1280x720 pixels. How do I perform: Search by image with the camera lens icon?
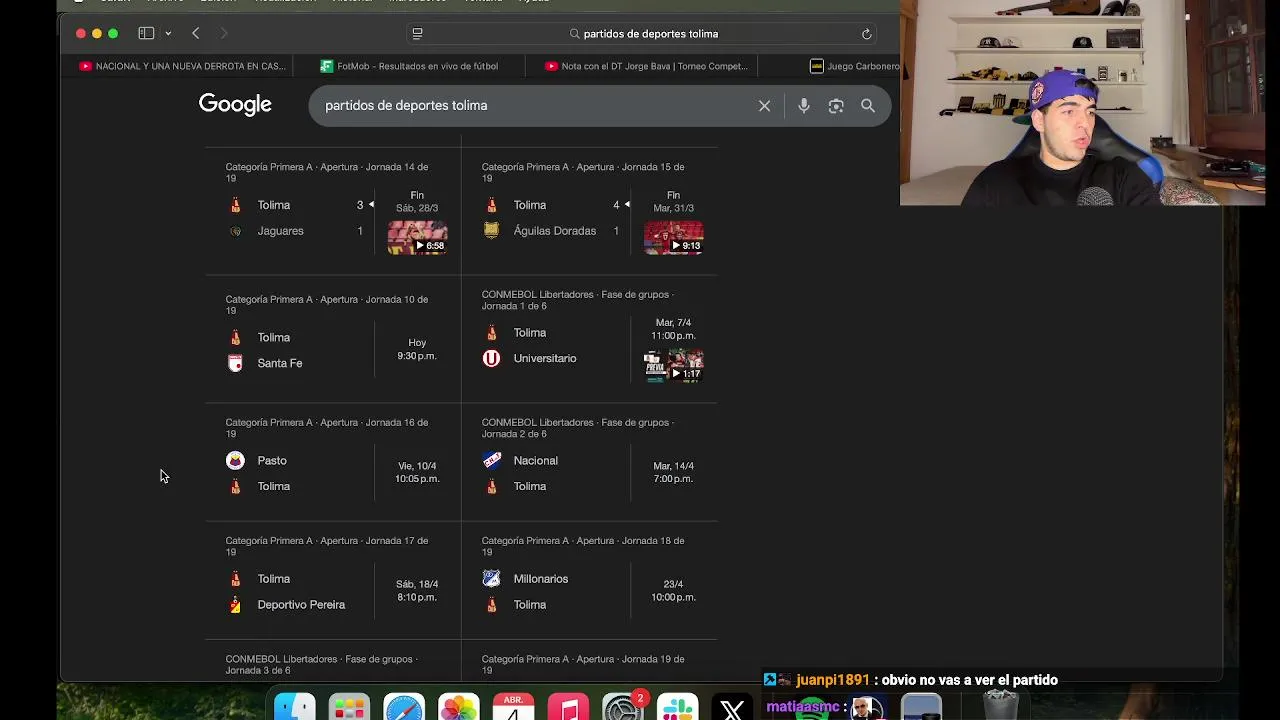point(836,106)
